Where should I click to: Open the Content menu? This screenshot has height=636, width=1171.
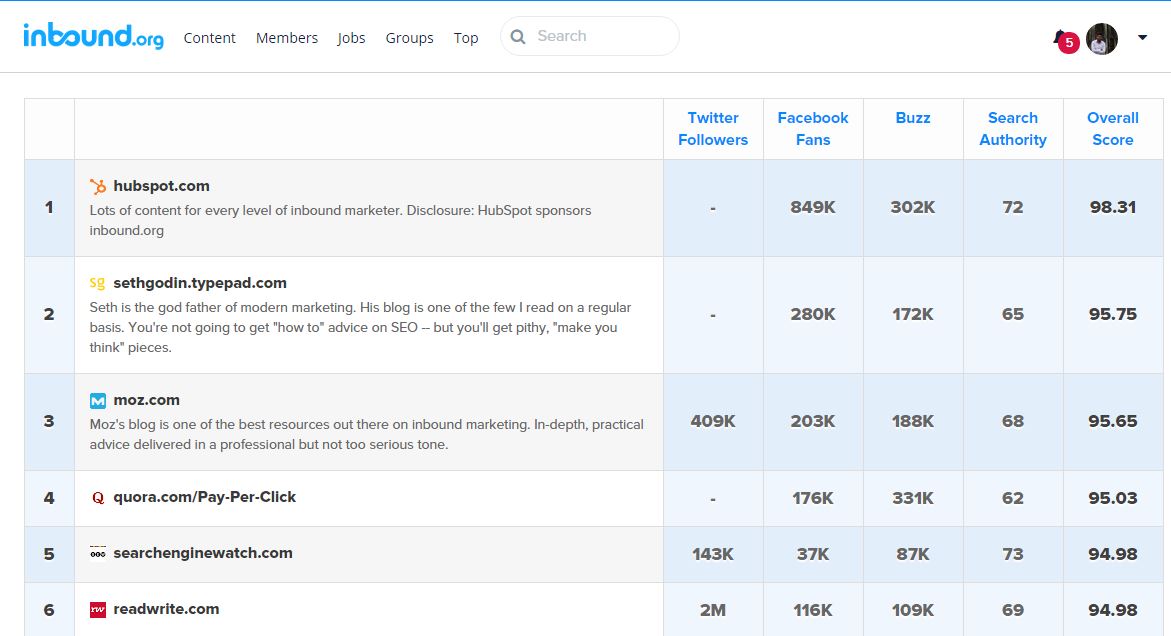(209, 38)
